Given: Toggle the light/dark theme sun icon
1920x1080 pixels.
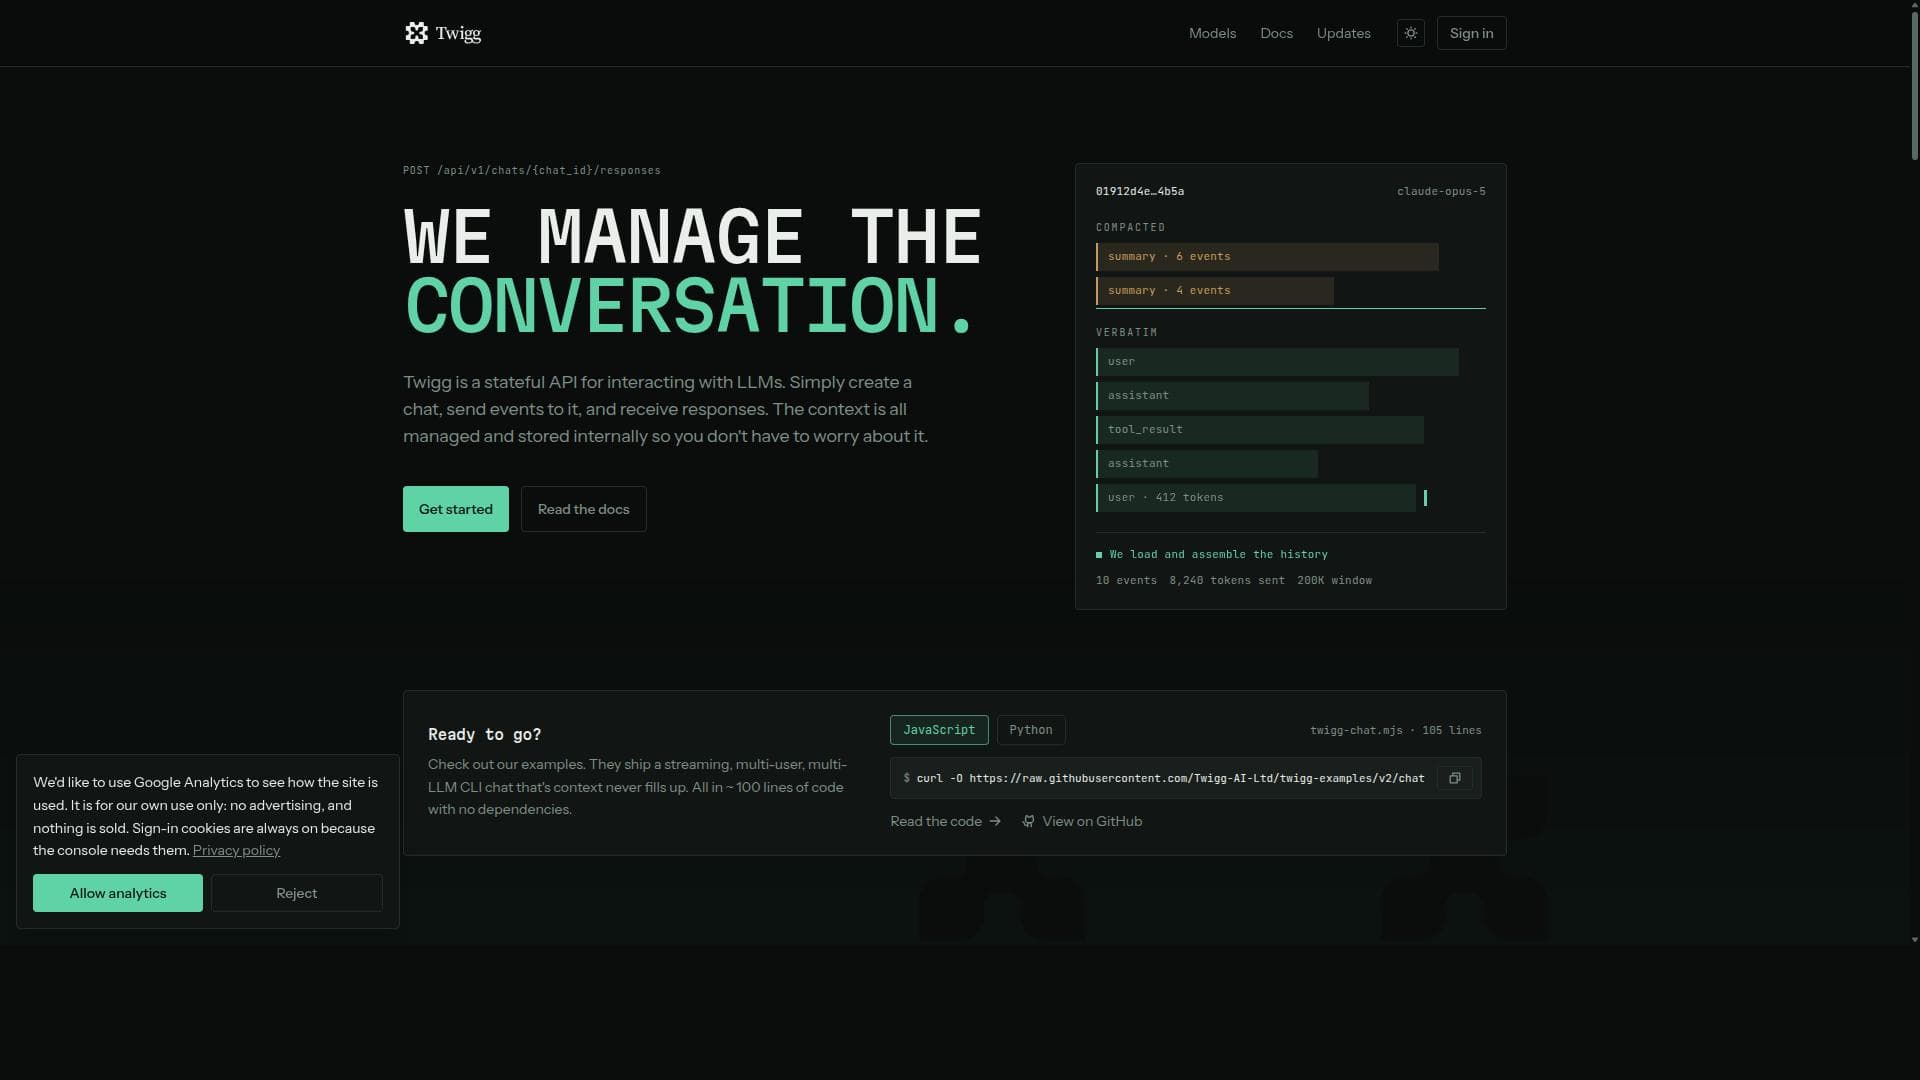Looking at the screenshot, I should 1411,33.
